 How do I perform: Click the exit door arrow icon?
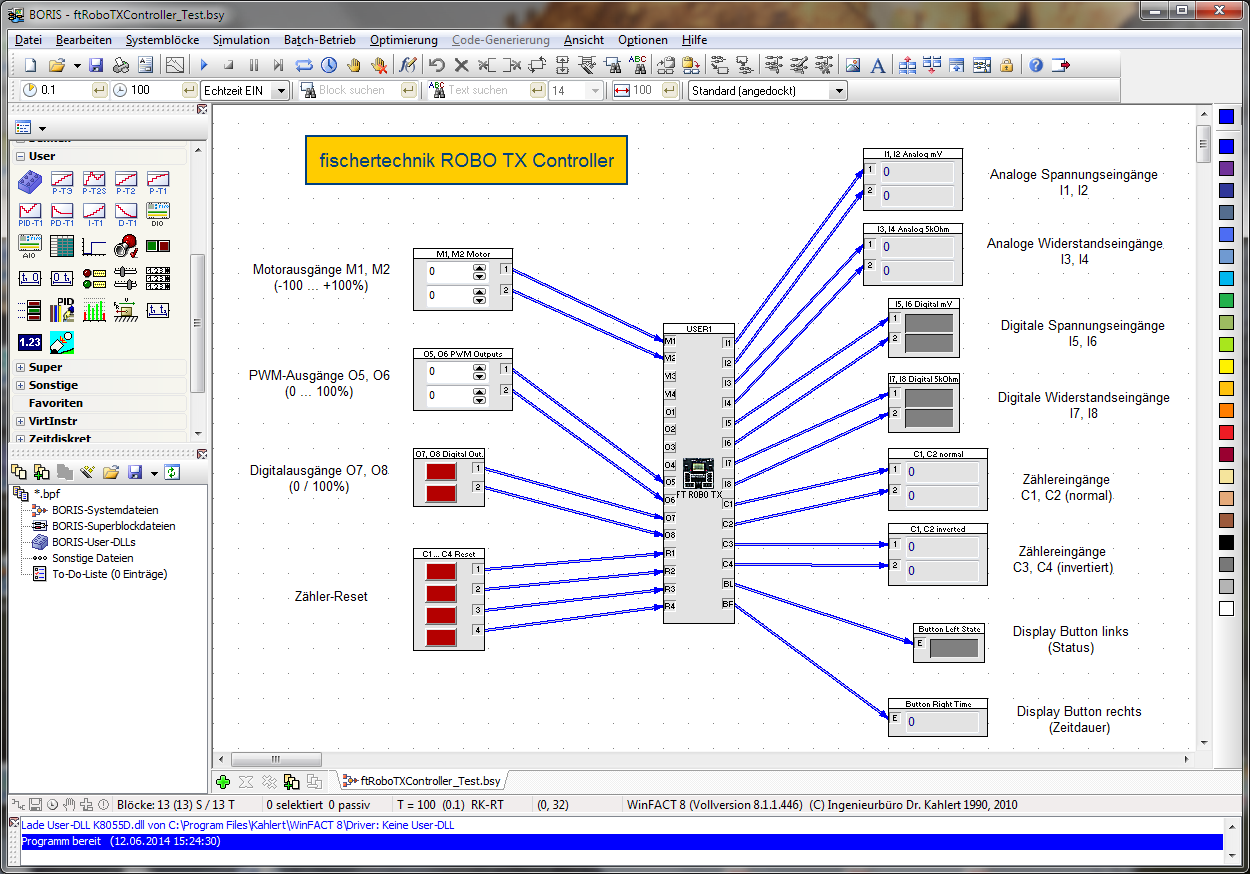click(1061, 65)
